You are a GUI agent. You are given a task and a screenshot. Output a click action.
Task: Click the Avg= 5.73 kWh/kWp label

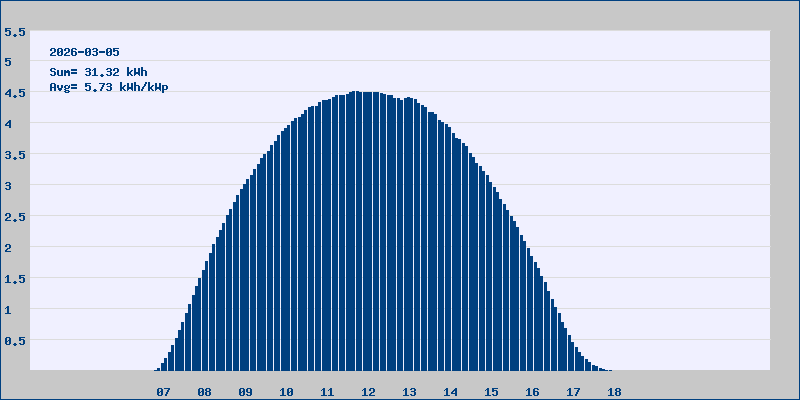108,87
